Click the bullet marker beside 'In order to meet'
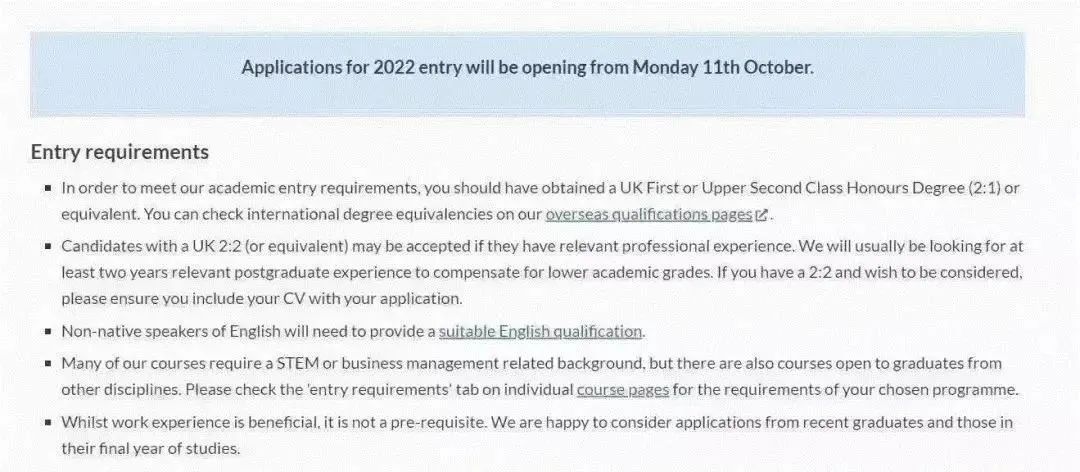The height and width of the screenshot is (472, 1080). click(48, 187)
